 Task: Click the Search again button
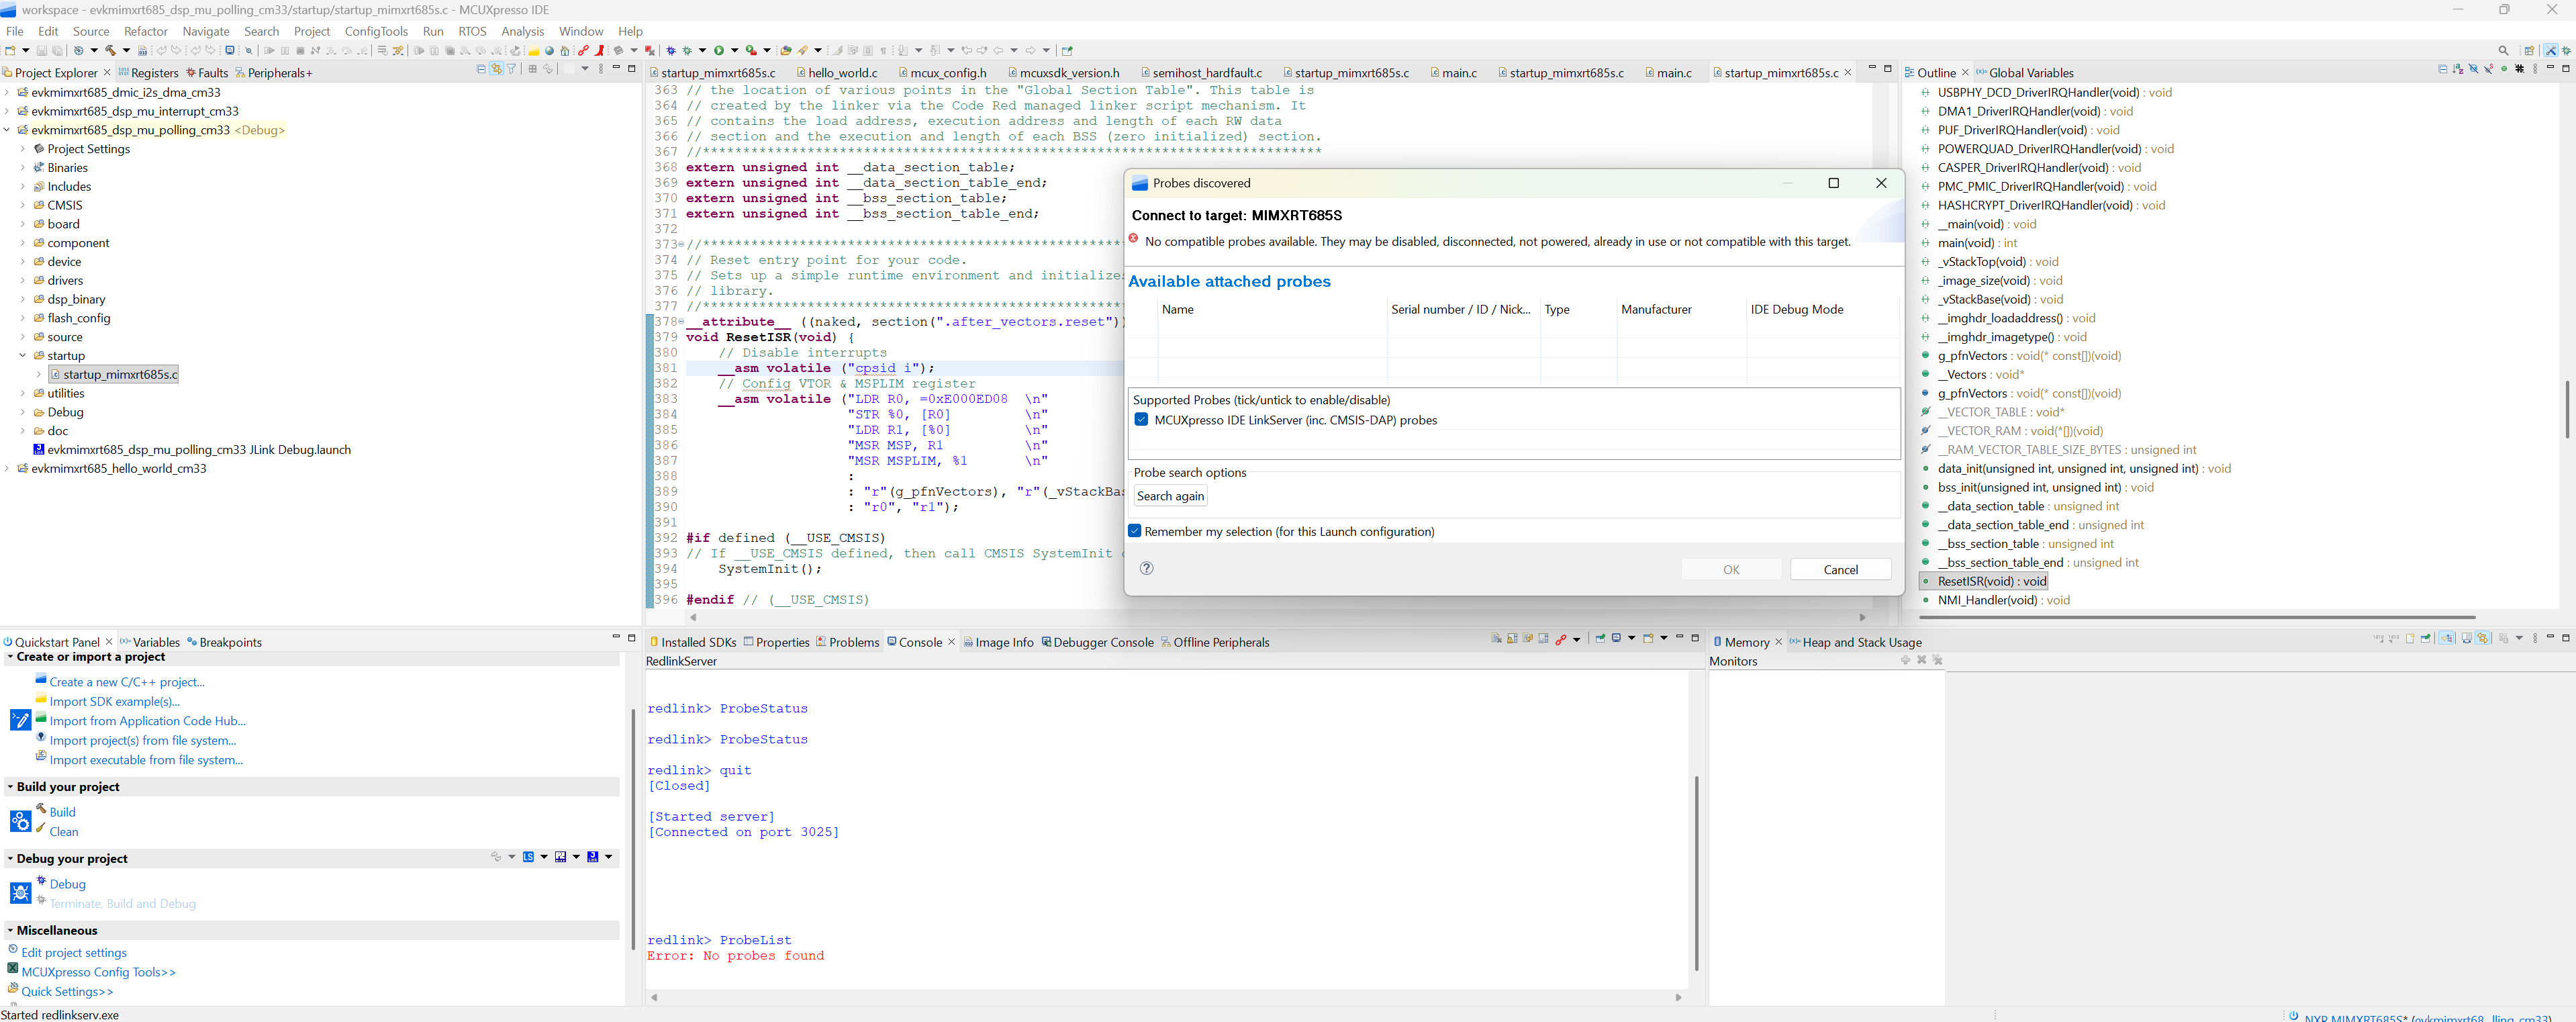point(1170,496)
